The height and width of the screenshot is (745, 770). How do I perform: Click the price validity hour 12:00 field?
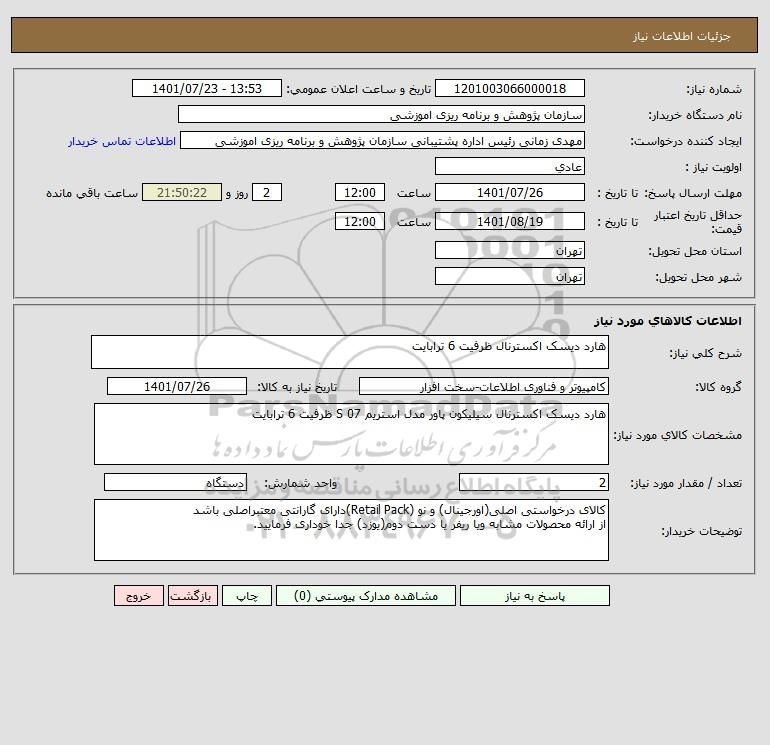pyautogui.click(x=359, y=221)
